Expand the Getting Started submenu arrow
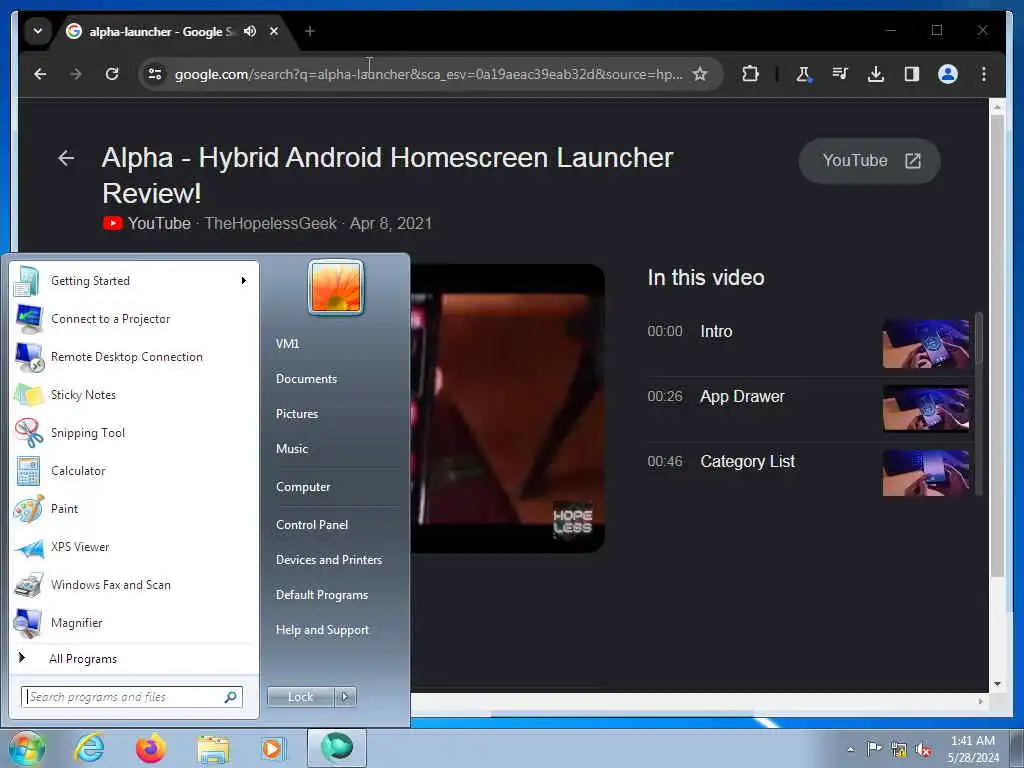Image resolution: width=1024 pixels, height=768 pixels. (244, 281)
